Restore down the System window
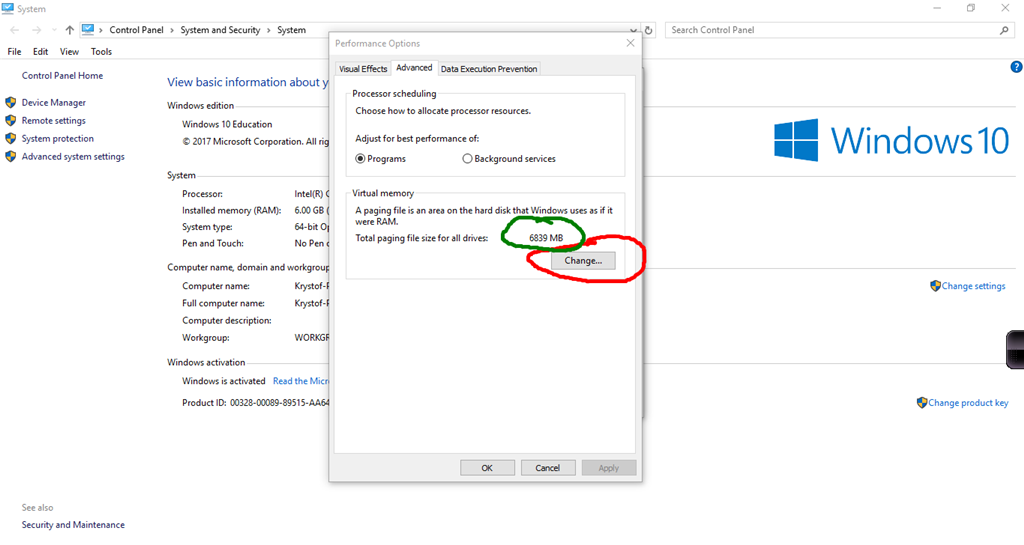The height and width of the screenshot is (545, 1024). tap(971, 8)
